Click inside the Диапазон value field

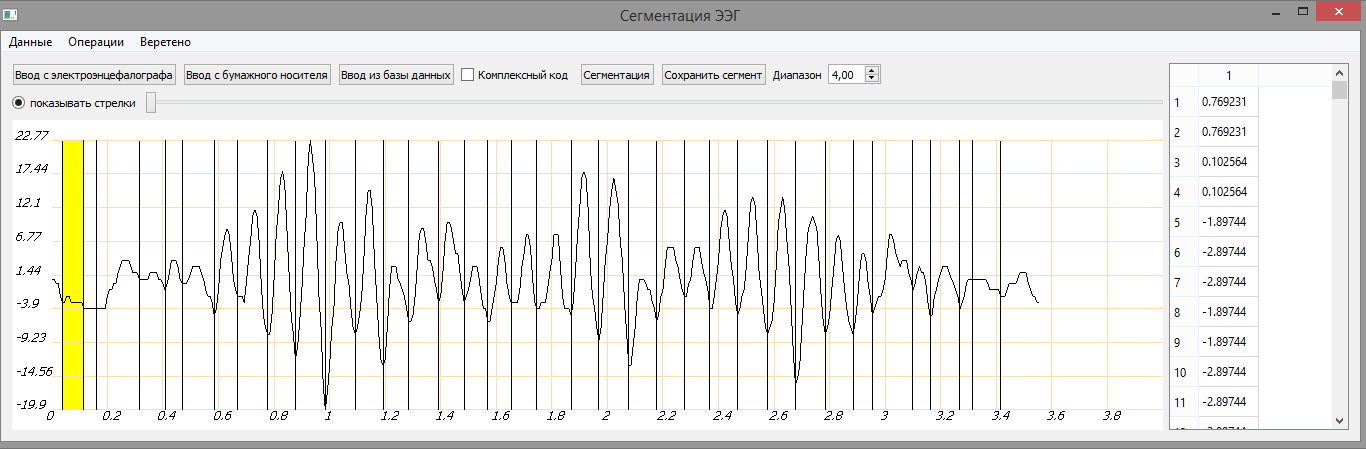tap(846, 75)
